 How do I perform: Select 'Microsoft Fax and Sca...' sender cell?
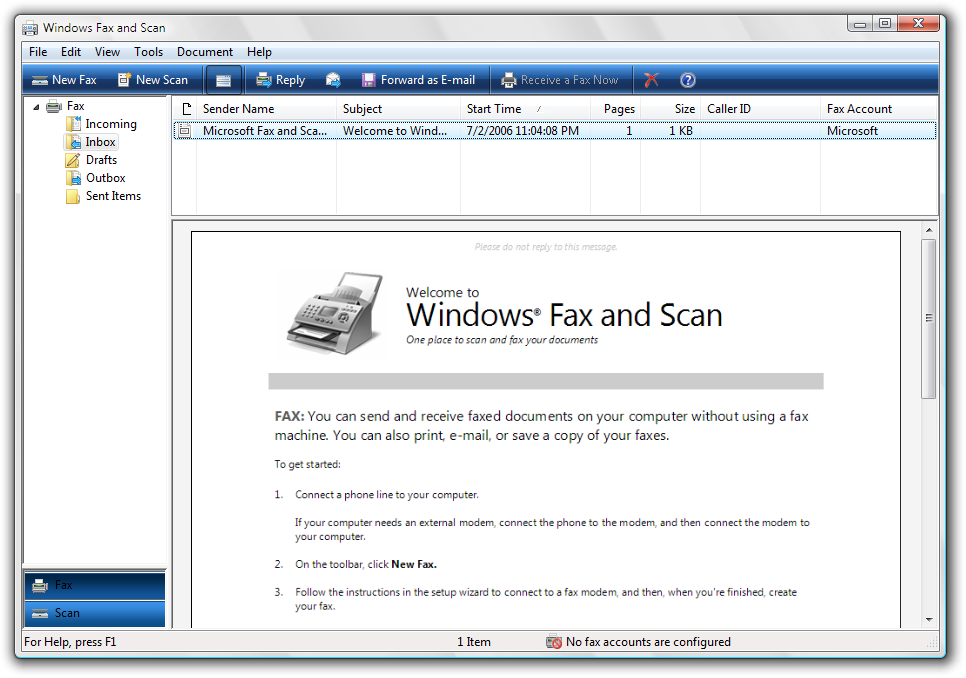click(x=265, y=131)
